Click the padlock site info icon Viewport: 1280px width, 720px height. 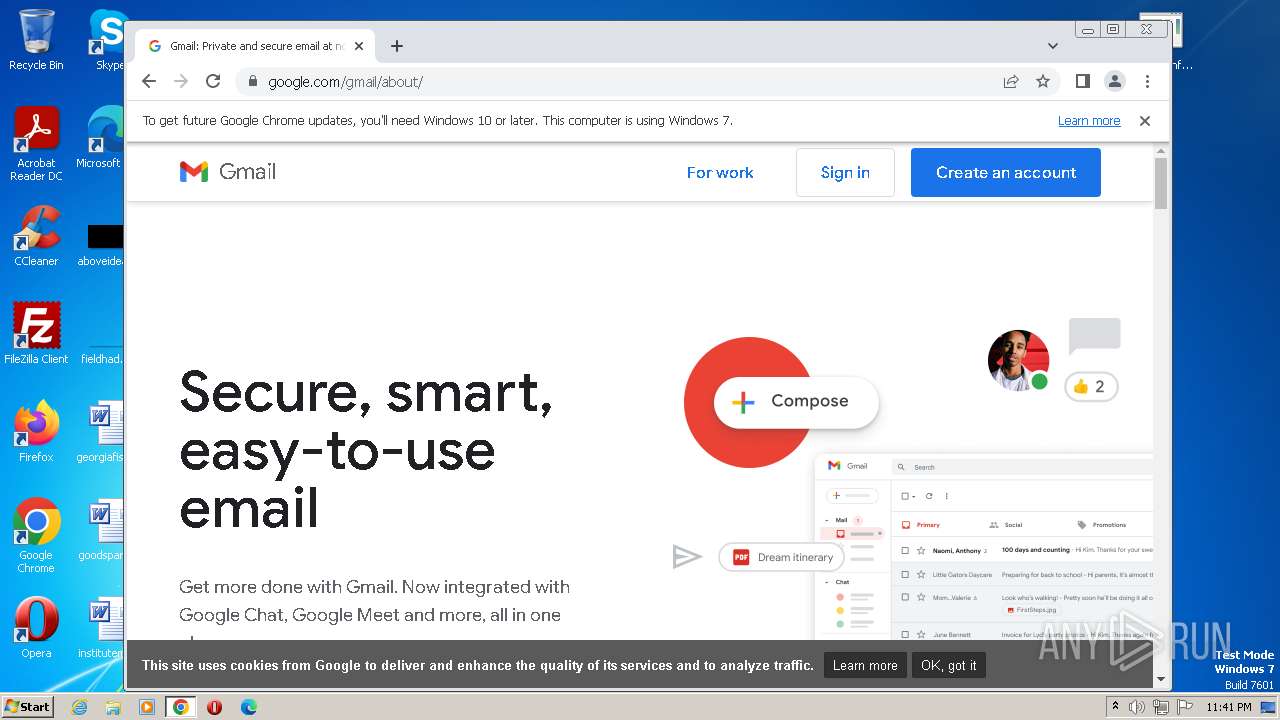click(x=252, y=82)
